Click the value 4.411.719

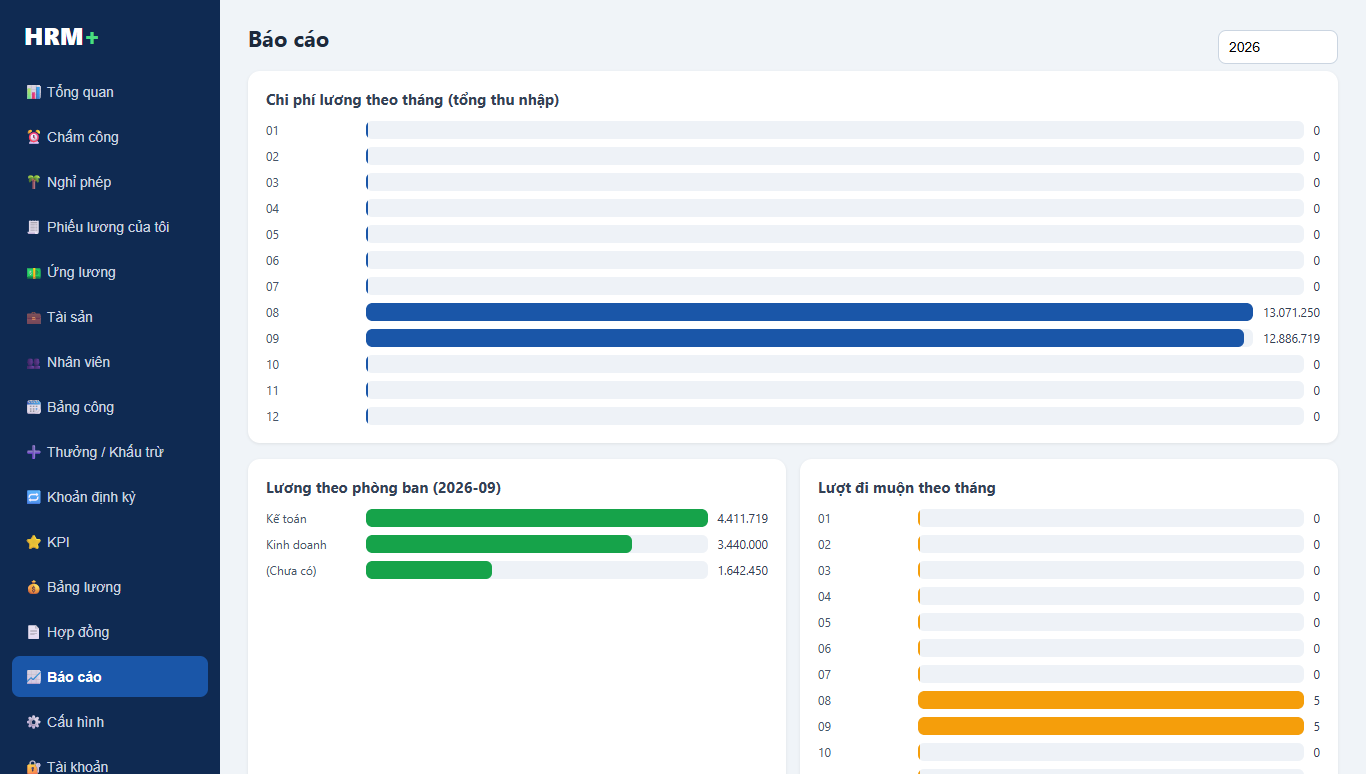[x=743, y=519]
